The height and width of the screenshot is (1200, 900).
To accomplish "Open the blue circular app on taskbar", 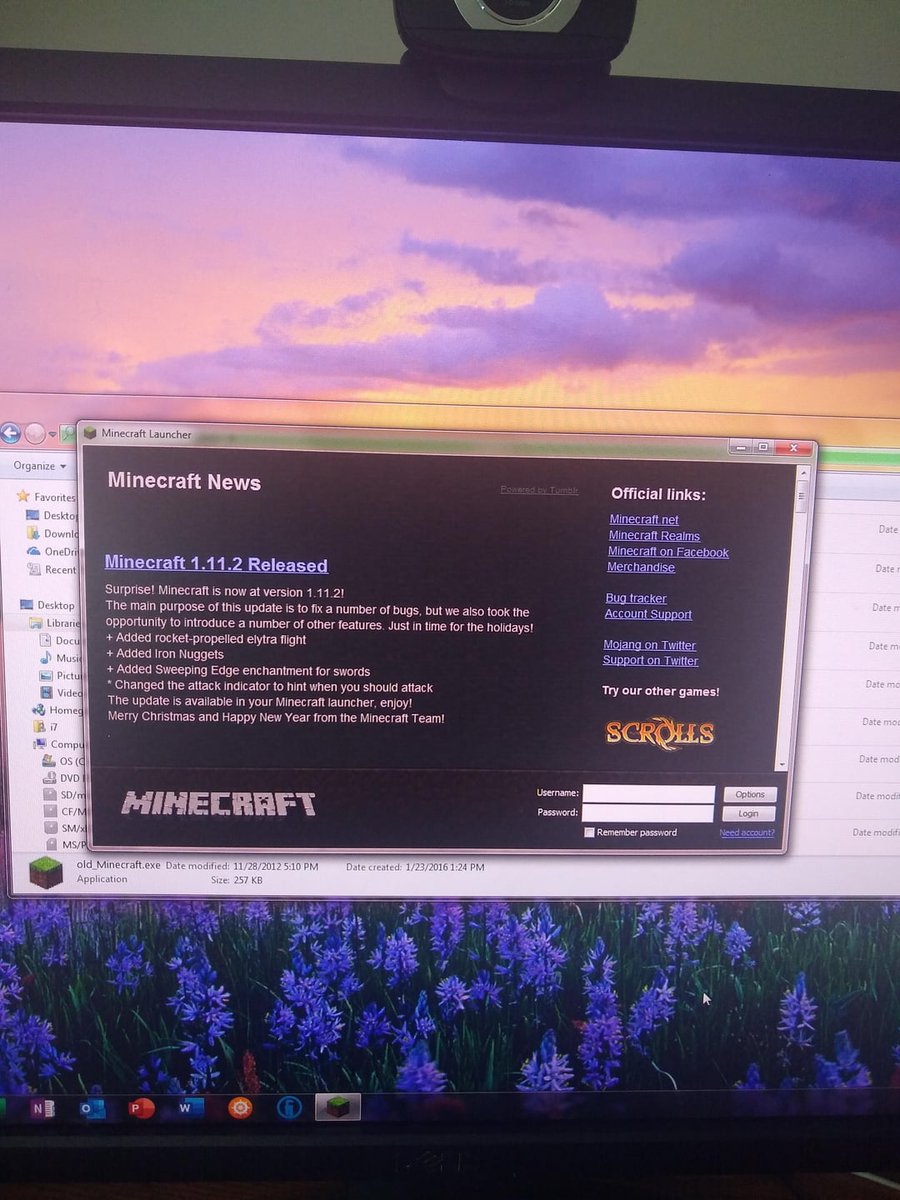I will [291, 1107].
